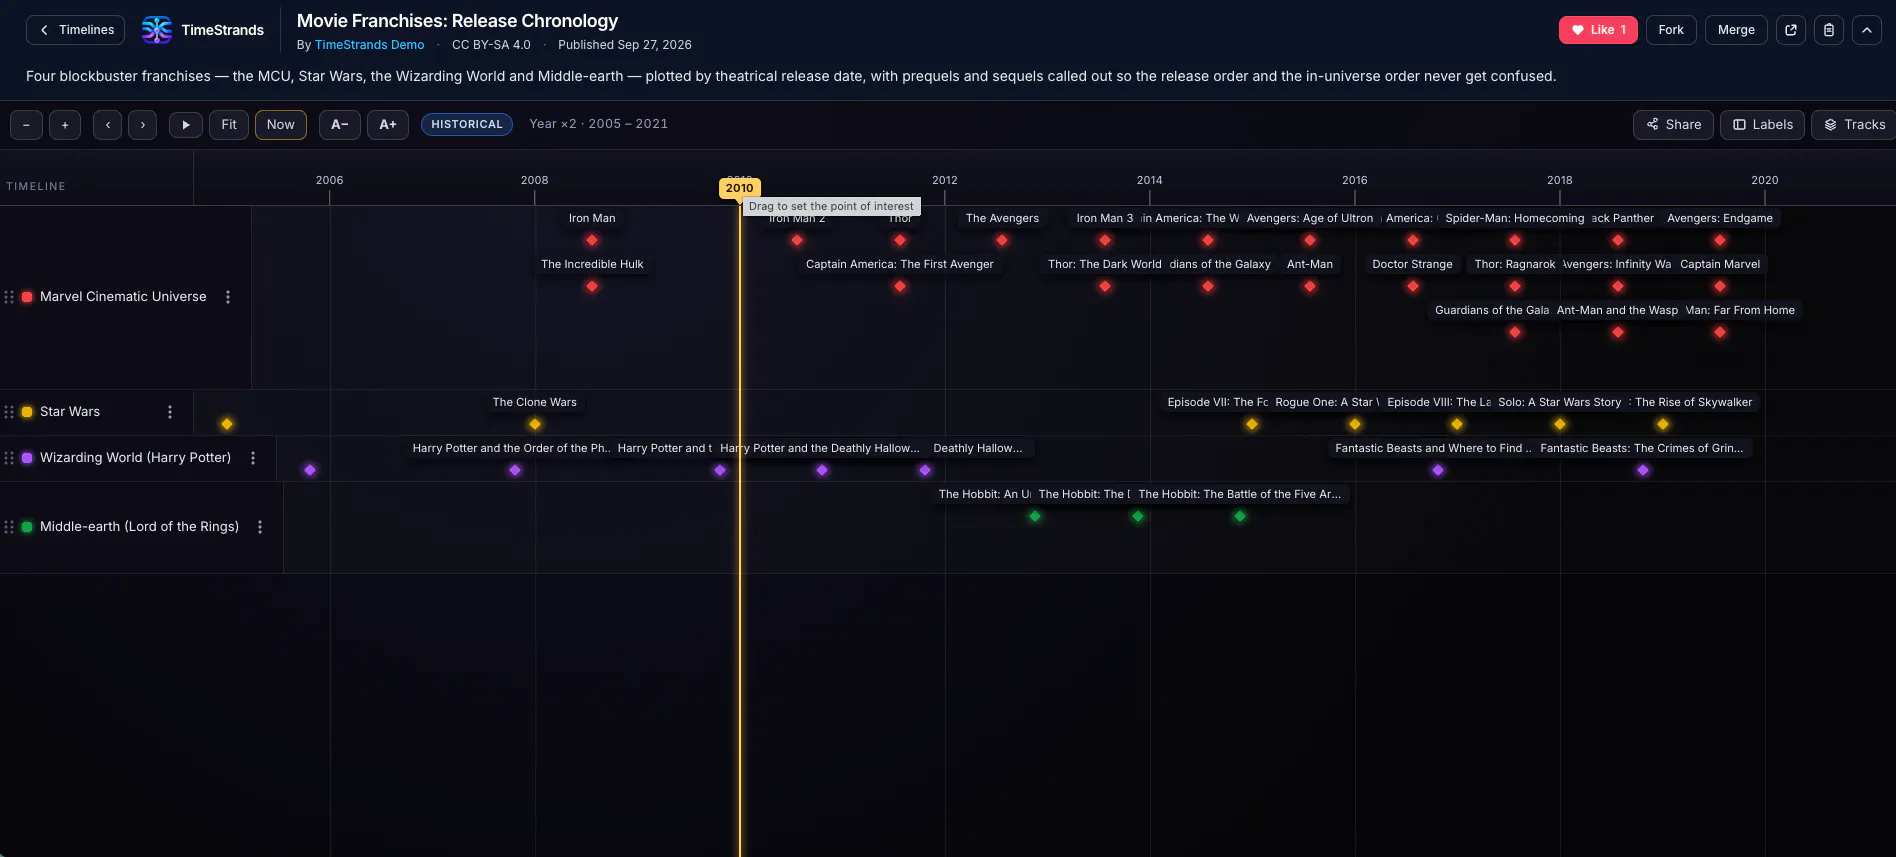This screenshot has height=857, width=1896.
Task: Click the Middle-earth track drag handle
Action: point(9,527)
